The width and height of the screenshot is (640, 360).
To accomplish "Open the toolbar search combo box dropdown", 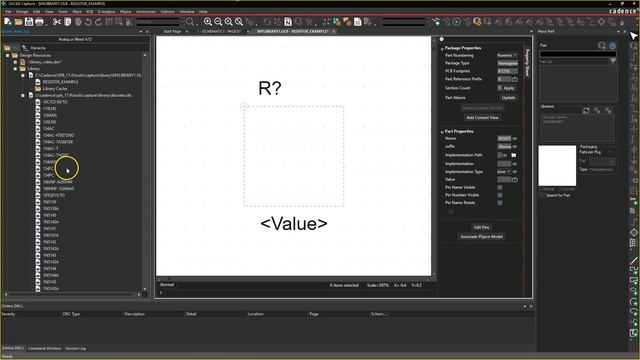I will click(182, 22).
